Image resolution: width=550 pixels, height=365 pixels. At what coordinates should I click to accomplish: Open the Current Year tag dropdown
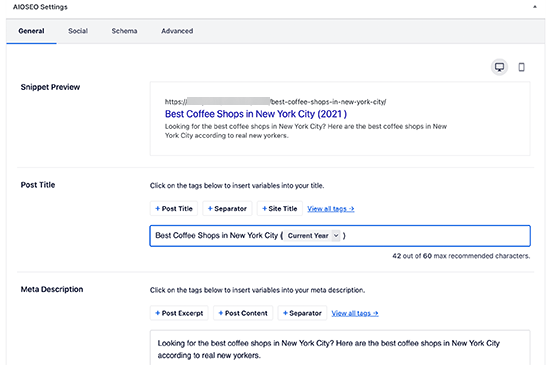(336, 236)
